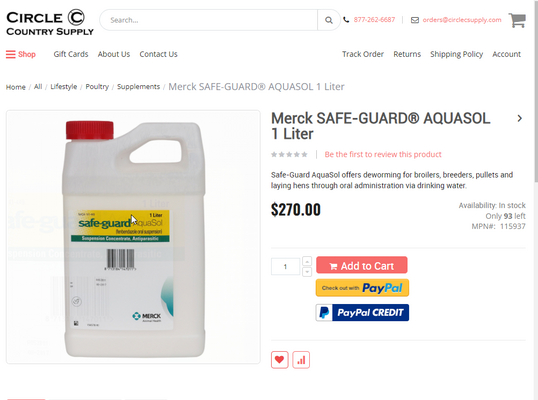Add product to wishlist heart icon
The image size is (538, 400).
(279, 360)
